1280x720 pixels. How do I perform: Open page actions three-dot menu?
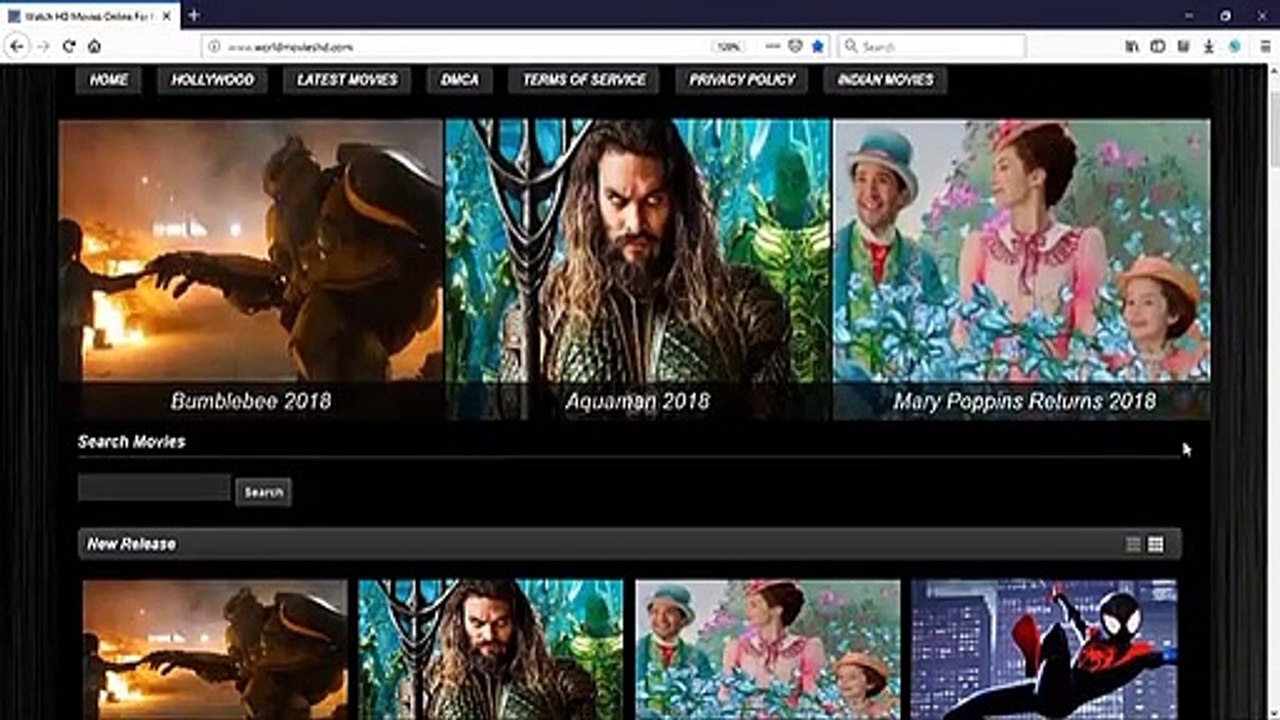click(773, 46)
